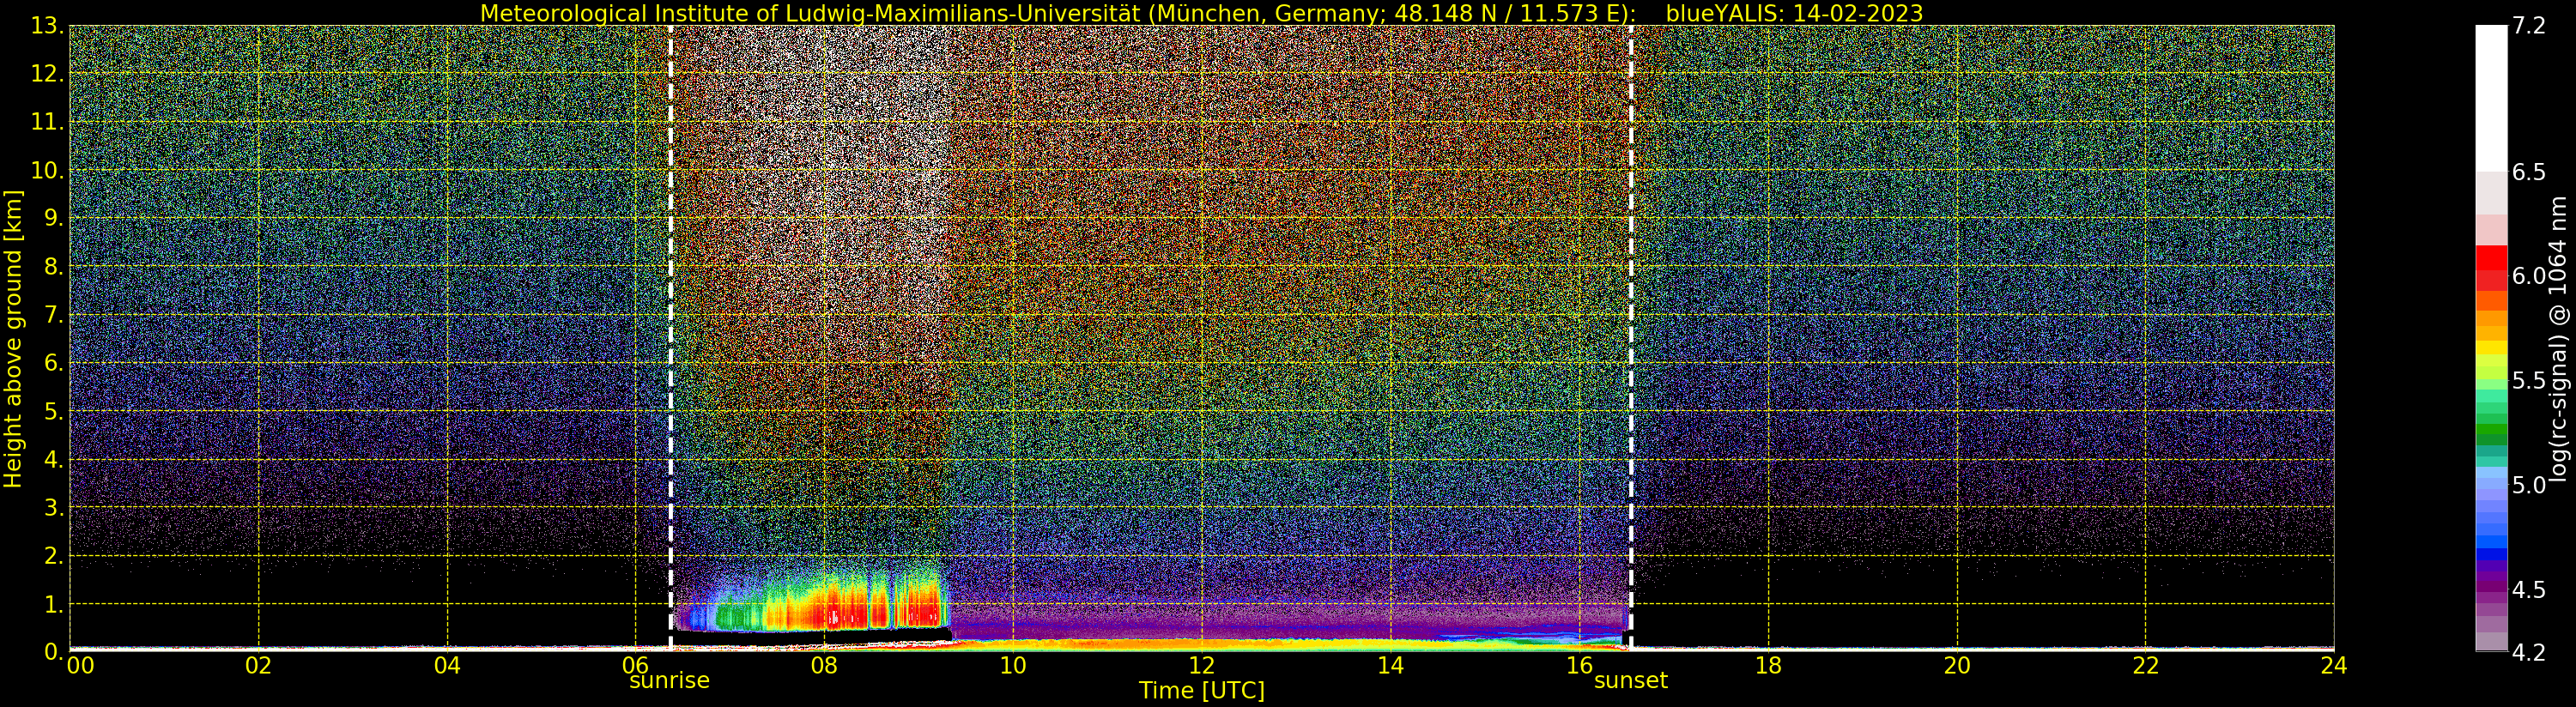Screen dimensions: 2576x707
Task: Click the time tick label 02
Action: click(258, 665)
